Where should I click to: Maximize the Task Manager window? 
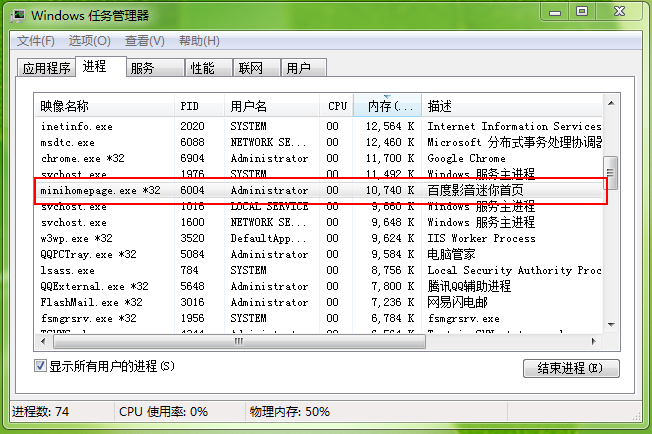(x=582, y=11)
